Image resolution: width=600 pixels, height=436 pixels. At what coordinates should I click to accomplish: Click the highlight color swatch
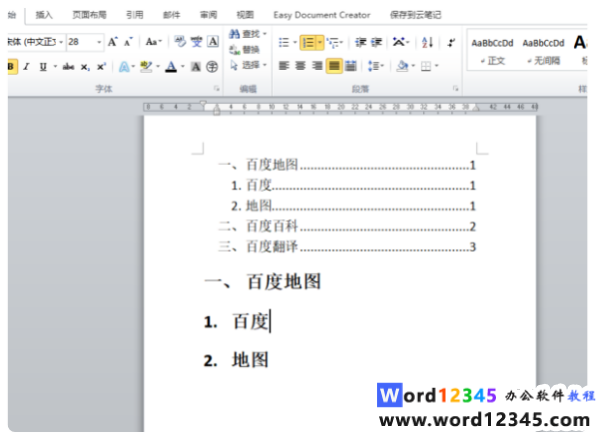(x=146, y=67)
